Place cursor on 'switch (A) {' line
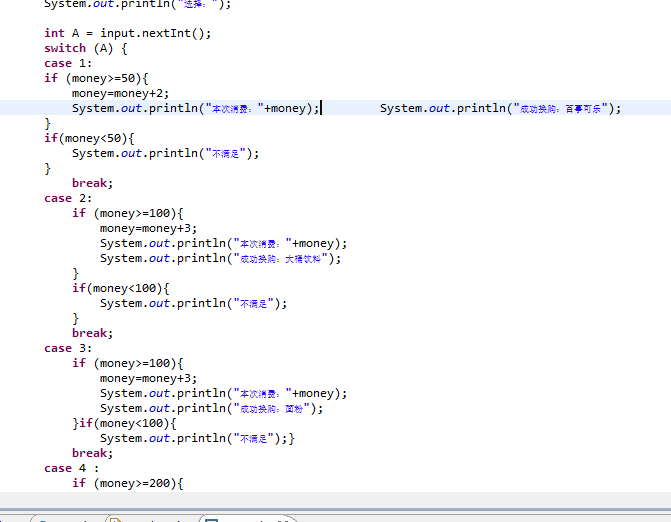The width and height of the screenshot is (671, 522). pyautogui.click(x=86, y=48)
